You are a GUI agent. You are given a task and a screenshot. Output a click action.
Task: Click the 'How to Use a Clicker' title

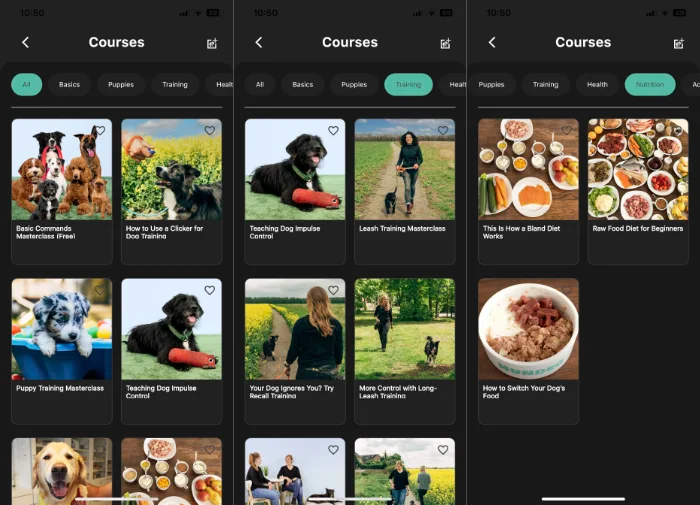coord(164,232)
